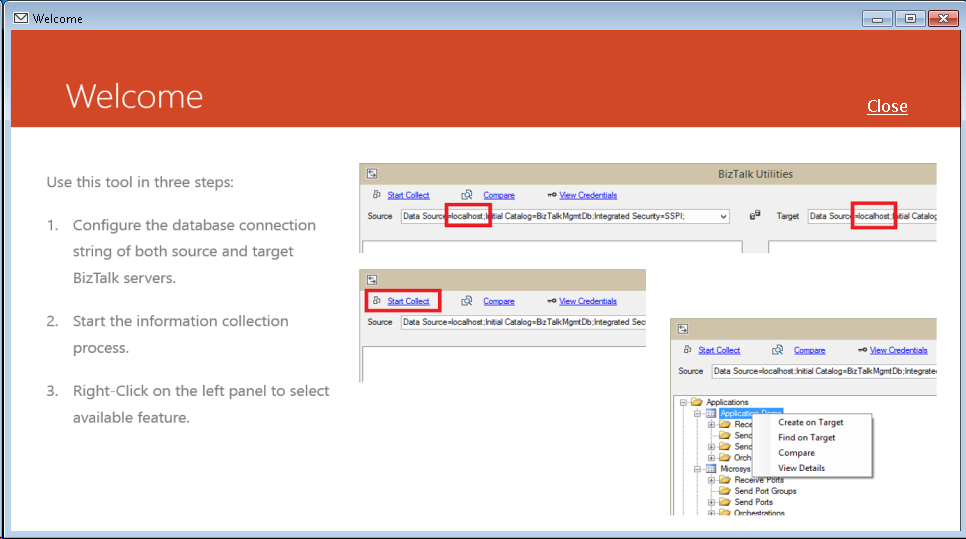Viewport: 966px width, 539px height.
Task: Minimize the Welcome window
Action: click(x=877, y=19)
